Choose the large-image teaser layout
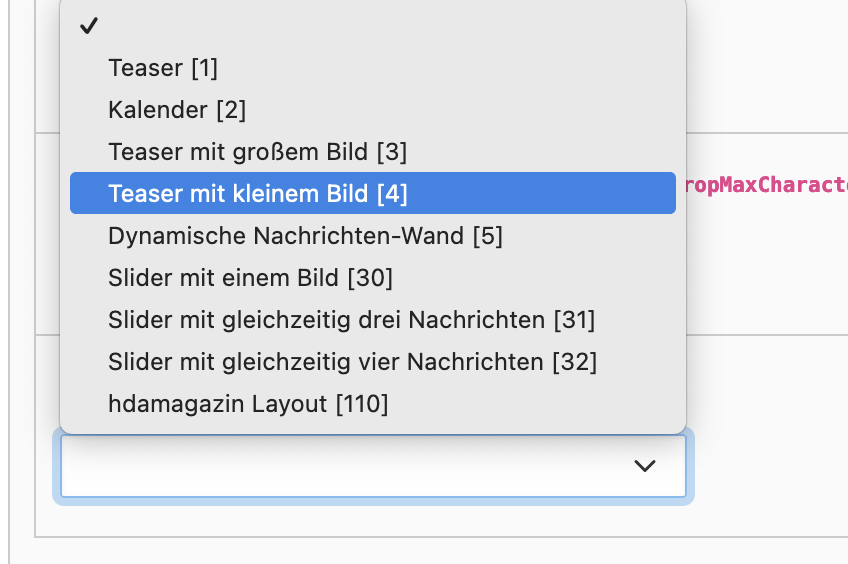 pos(373,151)
